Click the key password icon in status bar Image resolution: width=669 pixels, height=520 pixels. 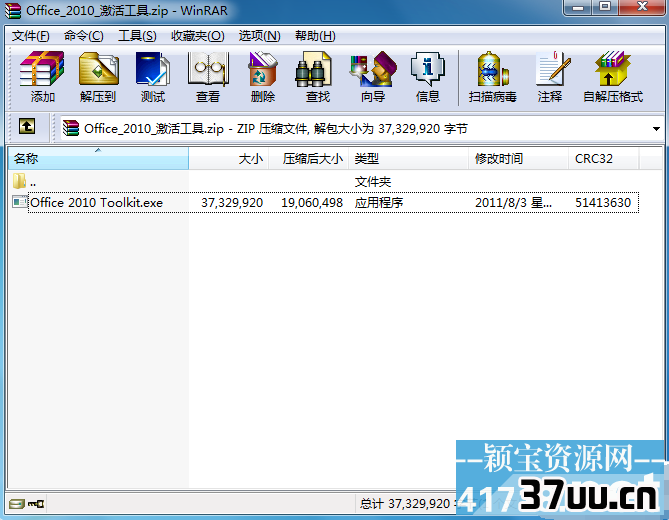click(x=36, y=504)
